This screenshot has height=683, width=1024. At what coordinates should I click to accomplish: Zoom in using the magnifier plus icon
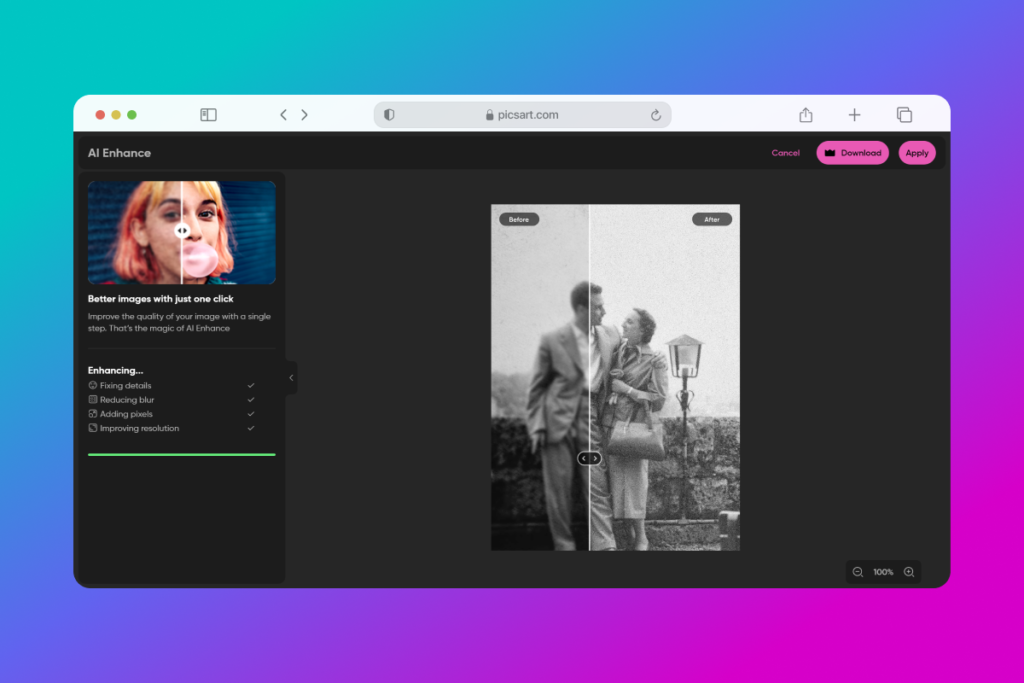pyautogui.click(x=908, y=571)
